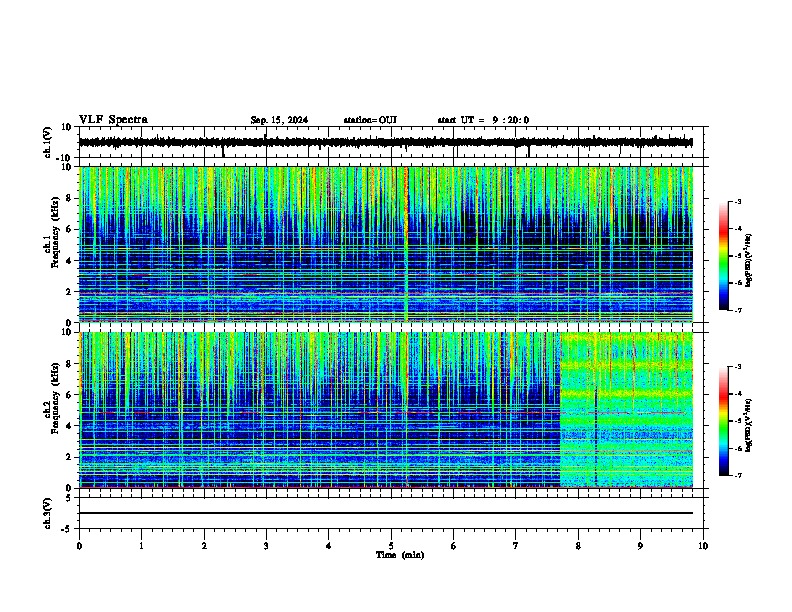Click the ch.2 spectrogram color scale bar

(x=723, y=421)
